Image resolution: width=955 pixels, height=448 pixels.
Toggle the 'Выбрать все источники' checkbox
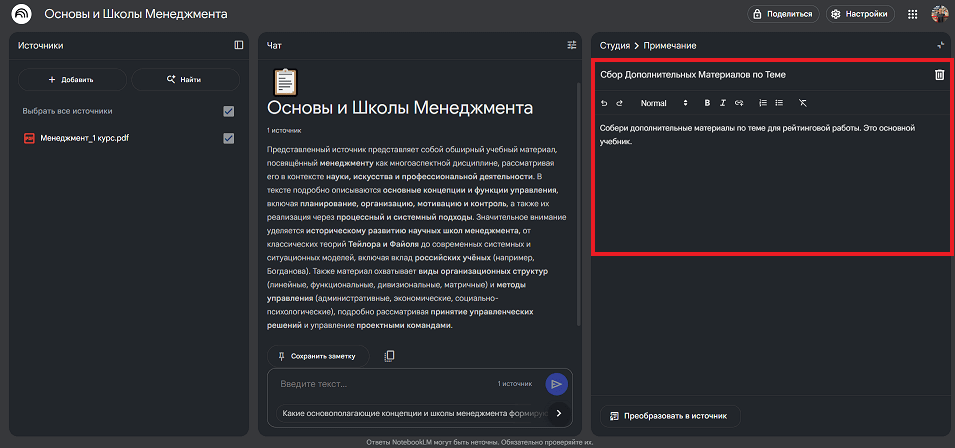point(229,111)
